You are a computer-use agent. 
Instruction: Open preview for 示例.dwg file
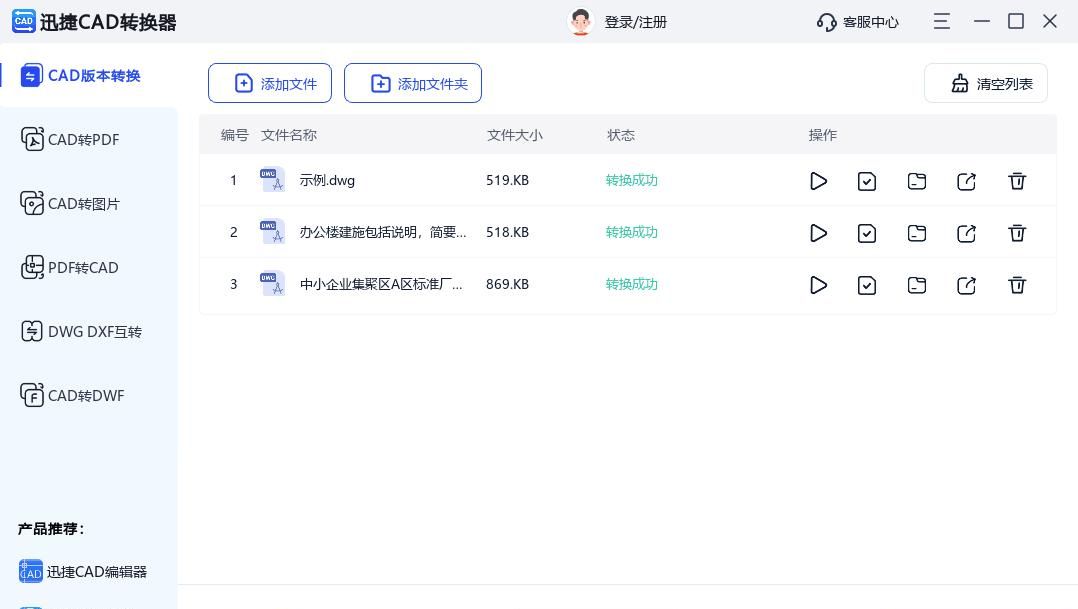click(x=818, y=181)
